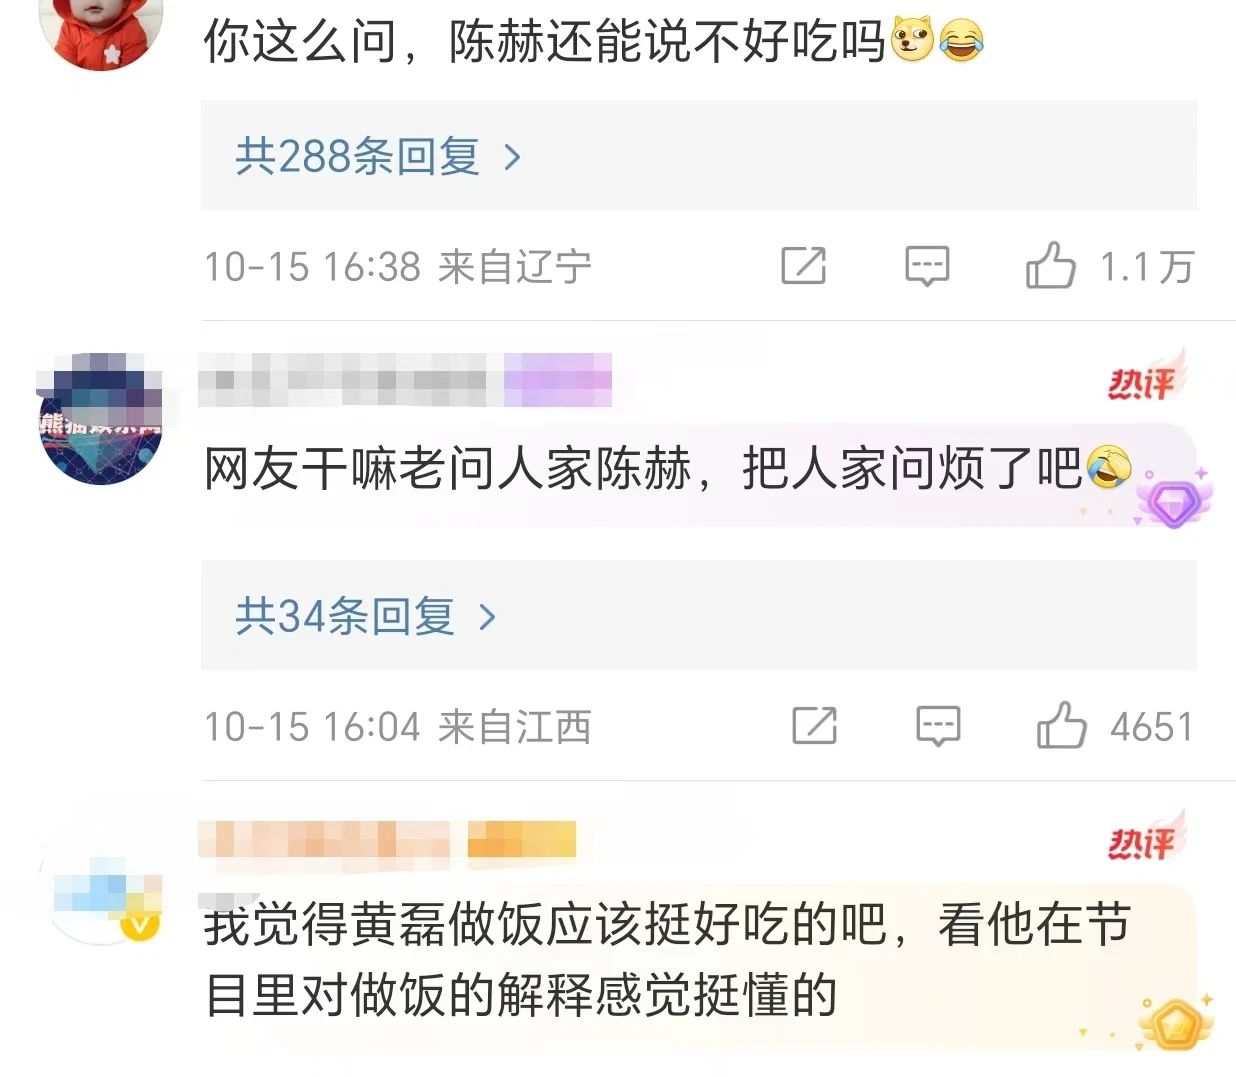This screenshot has height=1077, width=1236.
Task: Open the dark blue avatar profile
Action: (100, 420)
